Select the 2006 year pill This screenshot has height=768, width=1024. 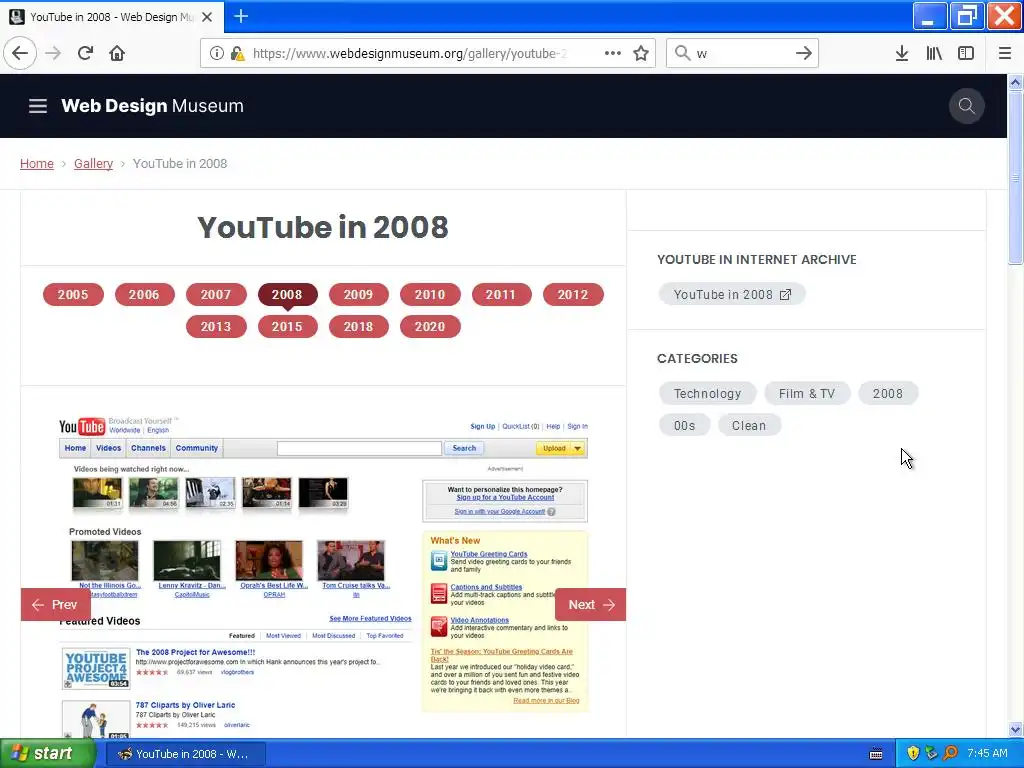coord(144,295)
